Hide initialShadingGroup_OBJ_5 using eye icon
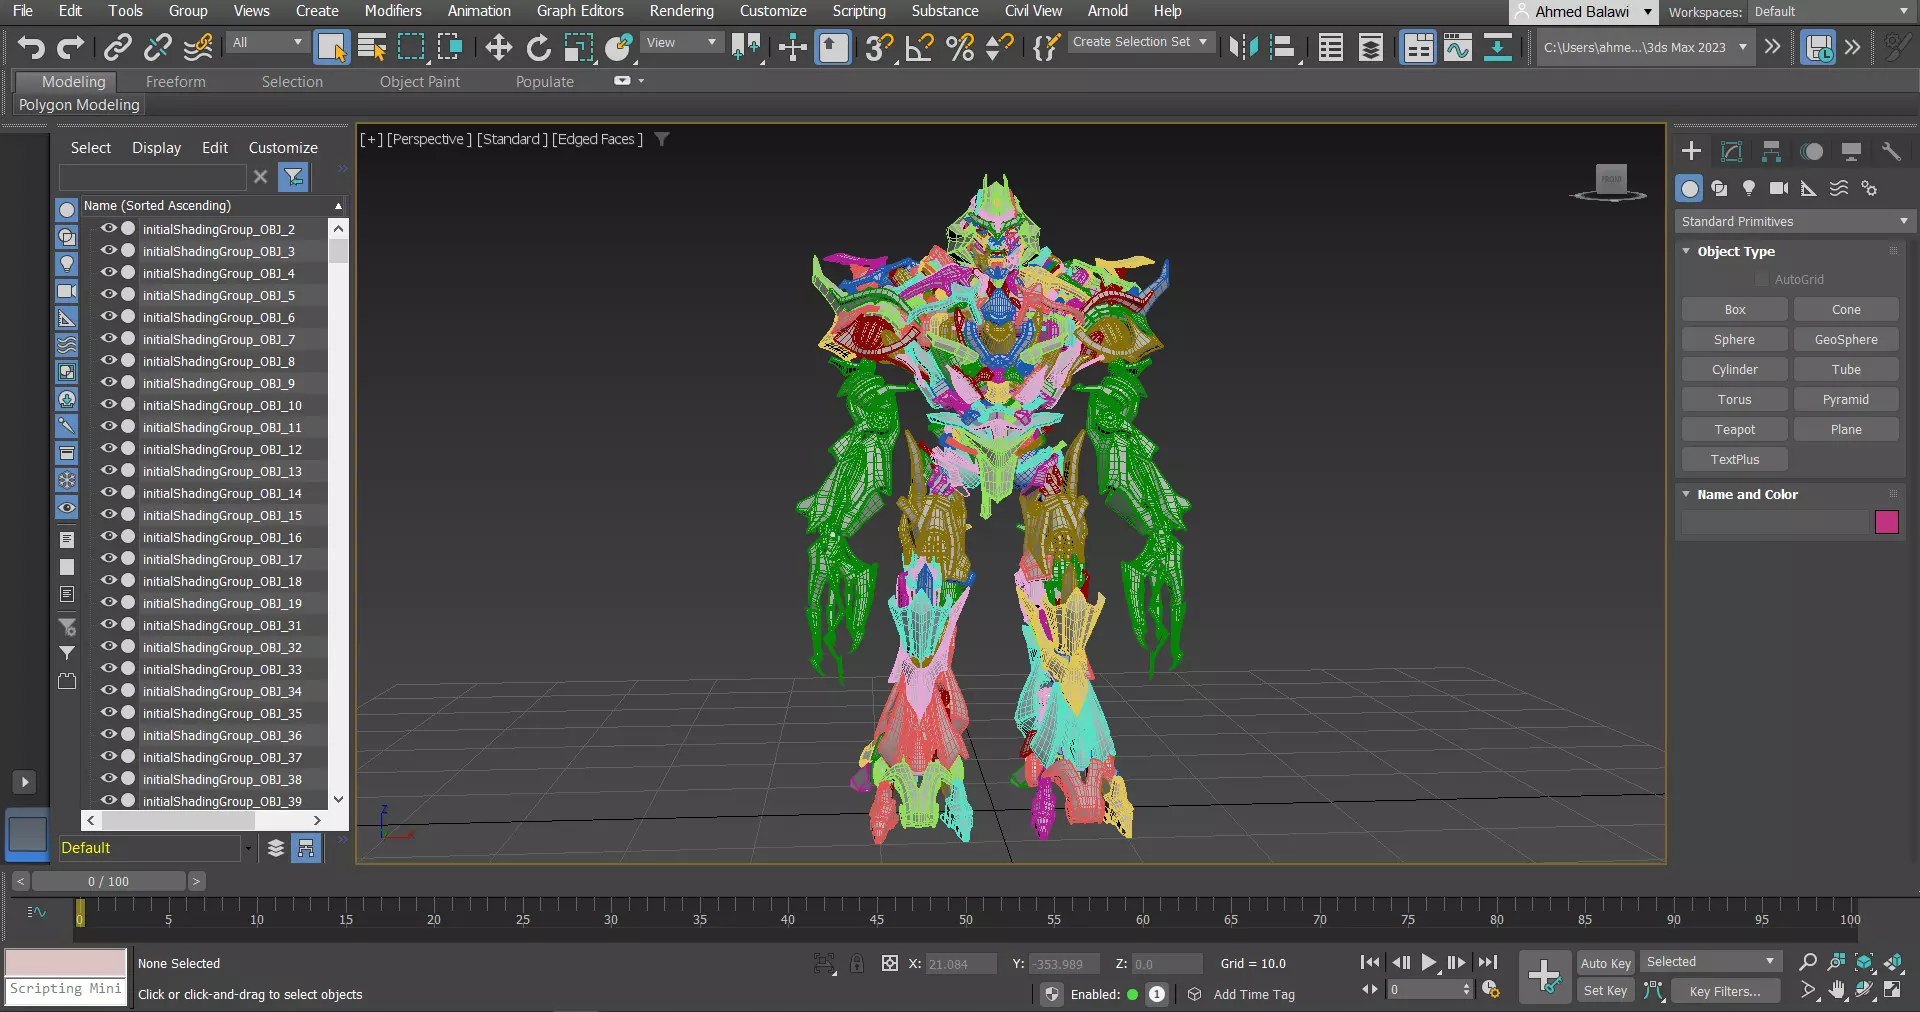 (109, 294)
